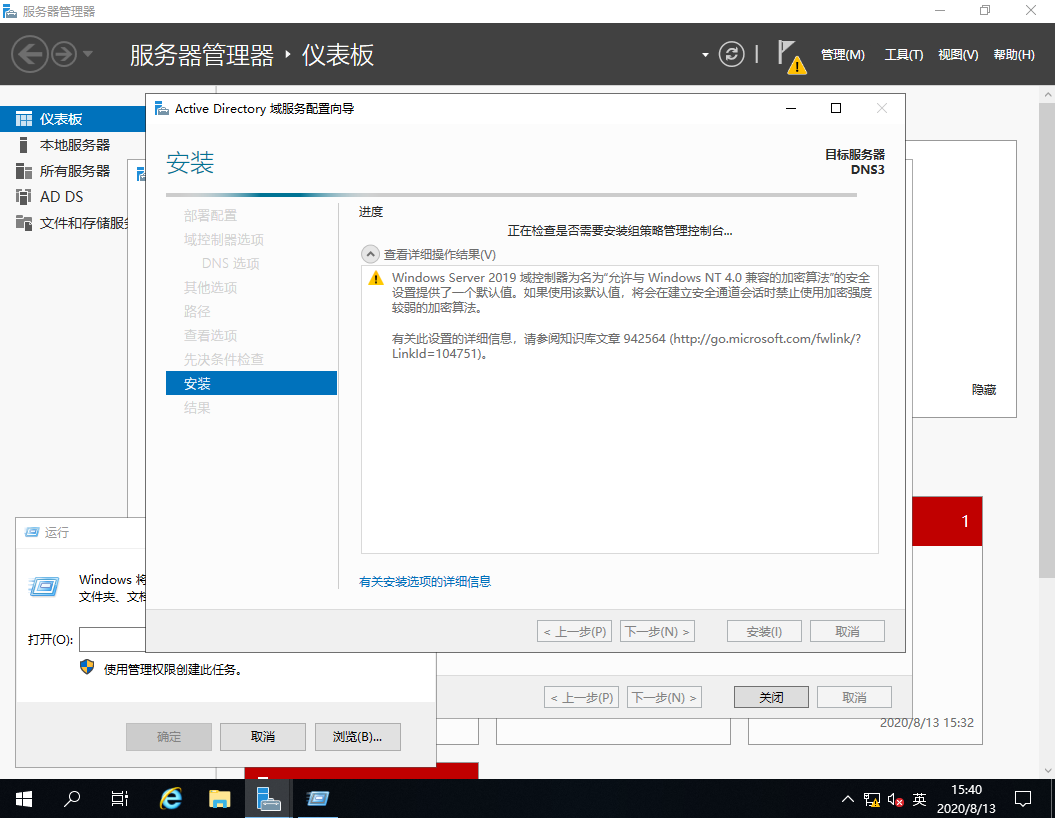The height and width of the screenshot is (818, 1055).
Task: Switch to Run dialog taskbar icon
Action: click(318, 798)
